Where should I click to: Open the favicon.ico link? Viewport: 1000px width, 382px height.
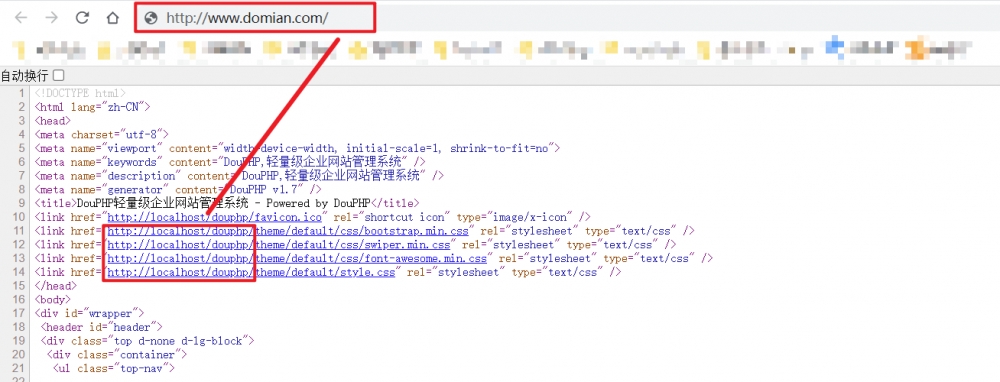click(x=214, y=217)
